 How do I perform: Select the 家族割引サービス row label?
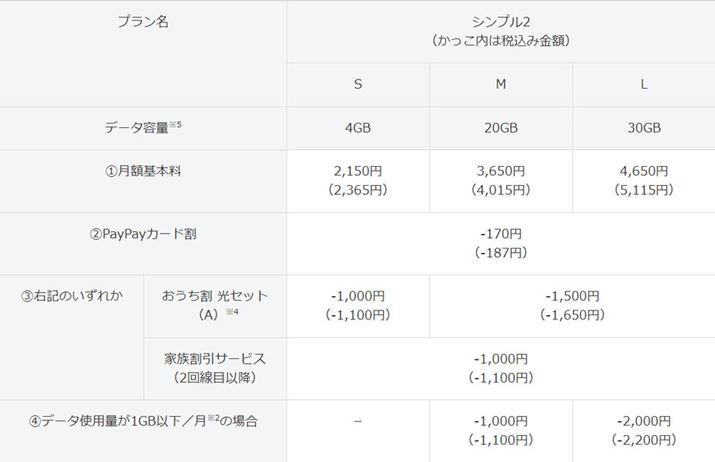click(215, 358)
